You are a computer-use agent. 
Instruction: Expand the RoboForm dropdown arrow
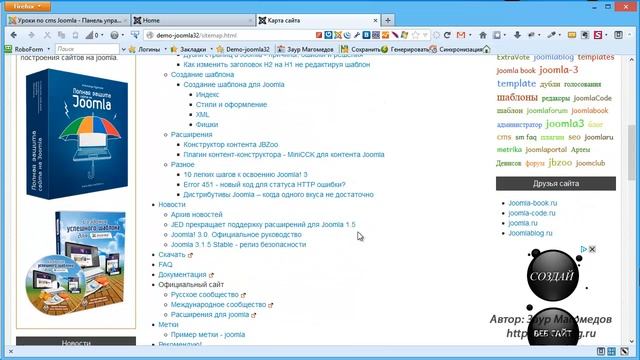click(49, 49)
